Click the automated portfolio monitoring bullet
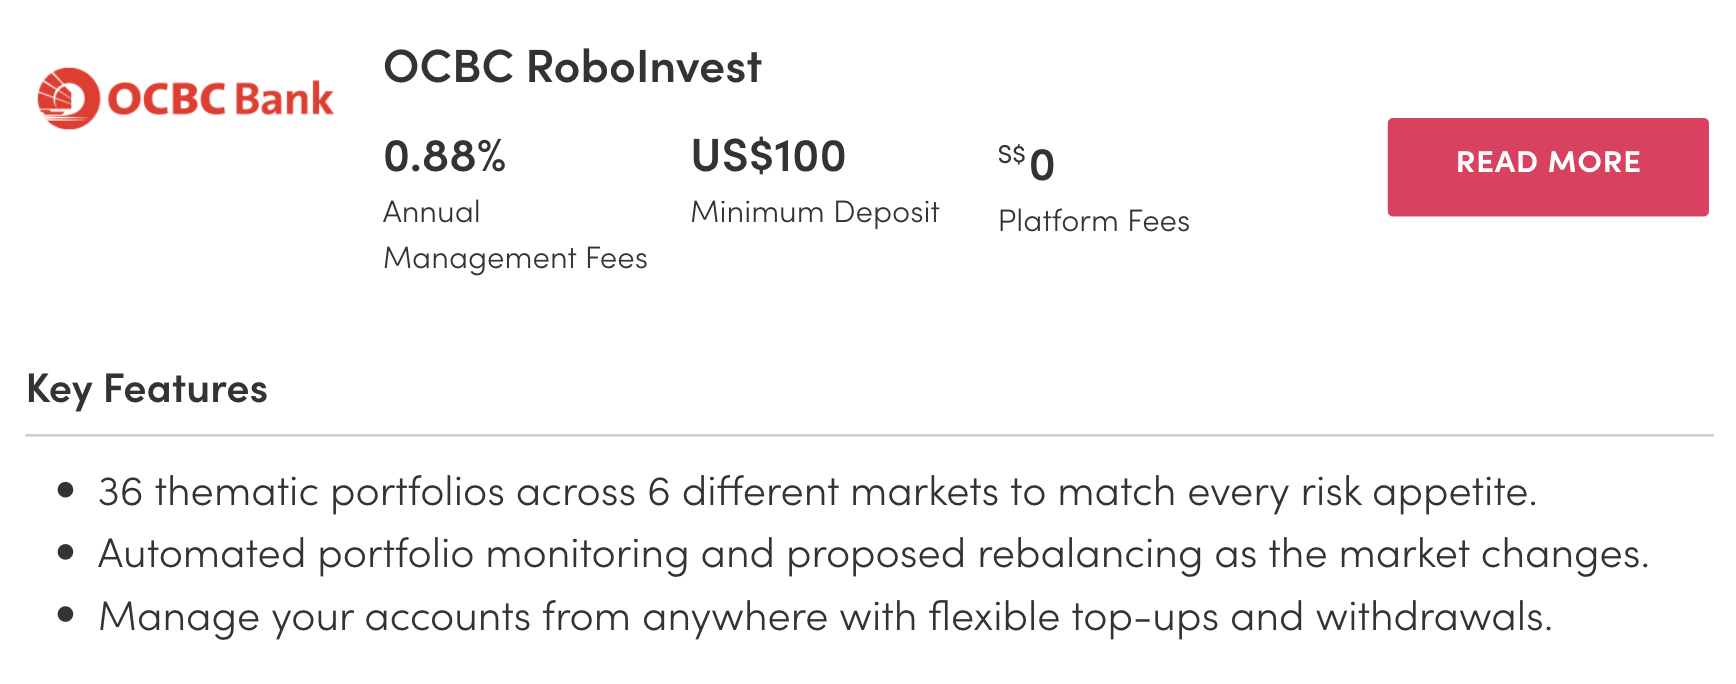 (x=873, y=554)
